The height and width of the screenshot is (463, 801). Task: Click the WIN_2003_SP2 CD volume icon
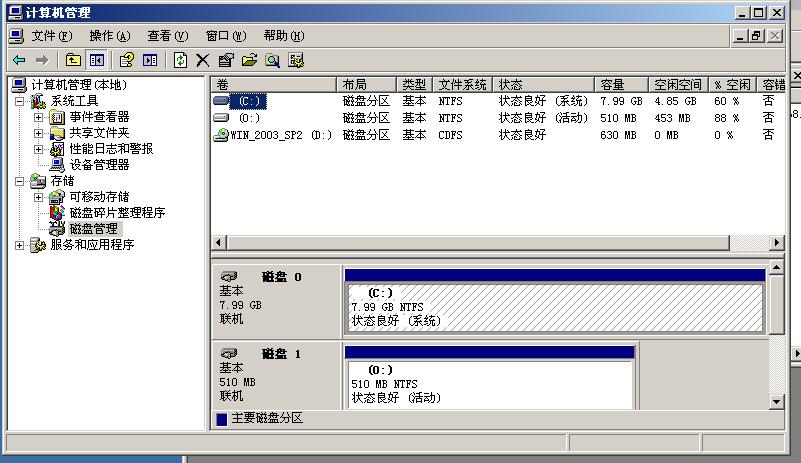(x=221, y=135)
